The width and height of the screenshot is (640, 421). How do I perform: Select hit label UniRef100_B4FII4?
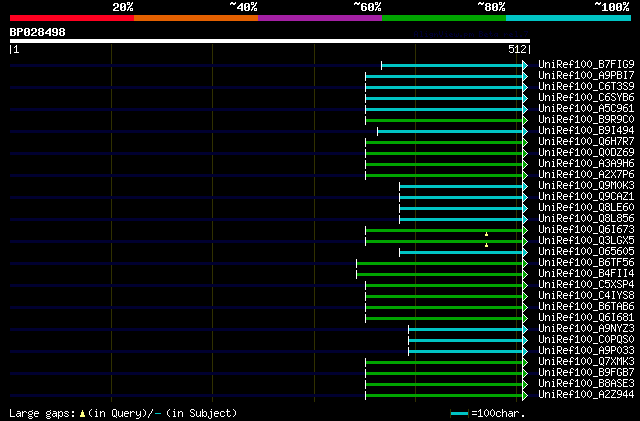tap(586, 274)
